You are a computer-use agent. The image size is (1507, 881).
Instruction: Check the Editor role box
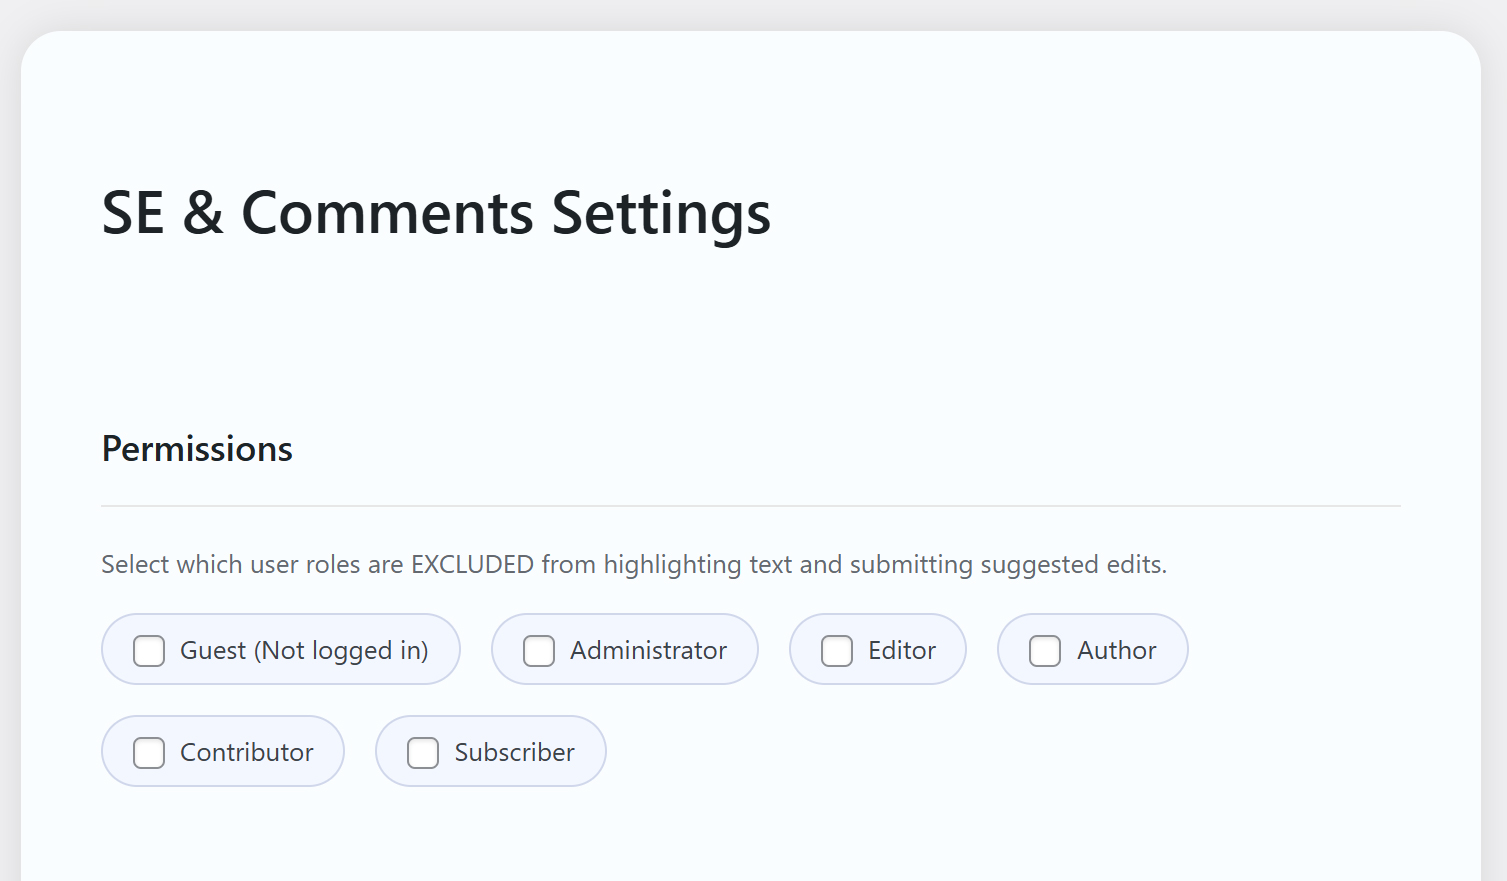click(x=837, y=651)
